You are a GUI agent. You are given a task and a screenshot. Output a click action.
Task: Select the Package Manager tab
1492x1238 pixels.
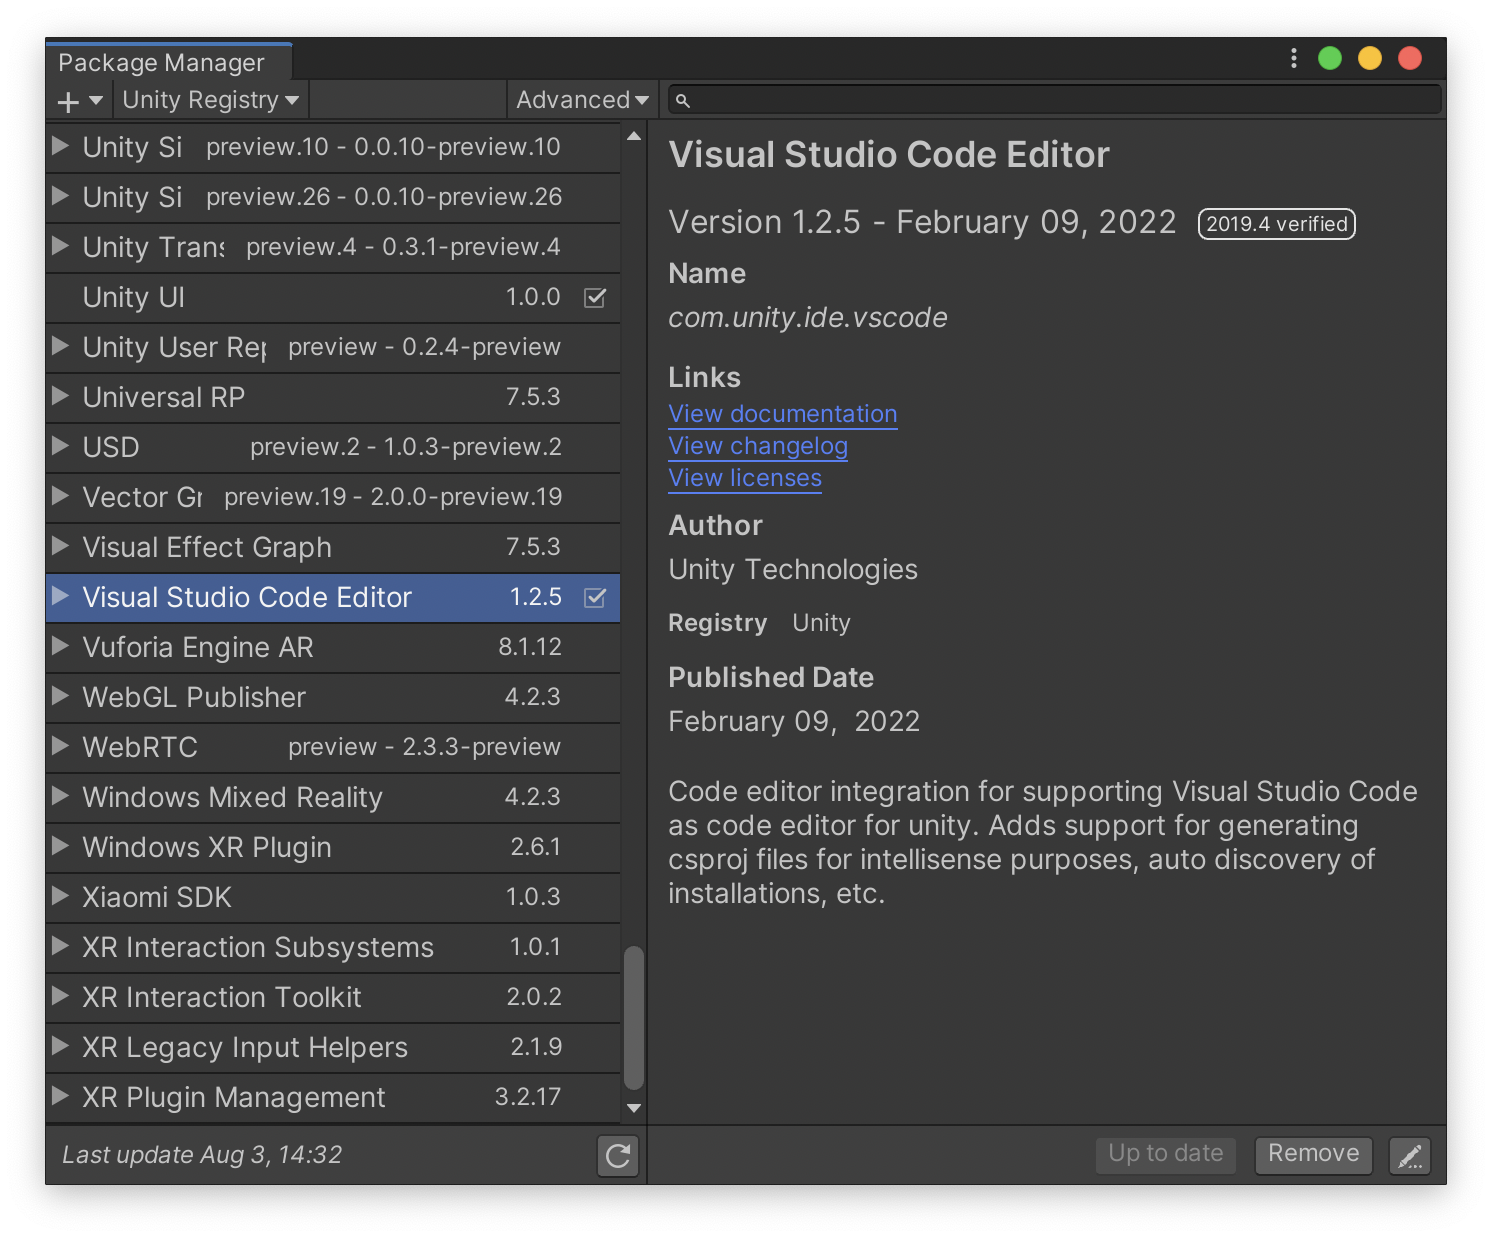pos(168,62)
